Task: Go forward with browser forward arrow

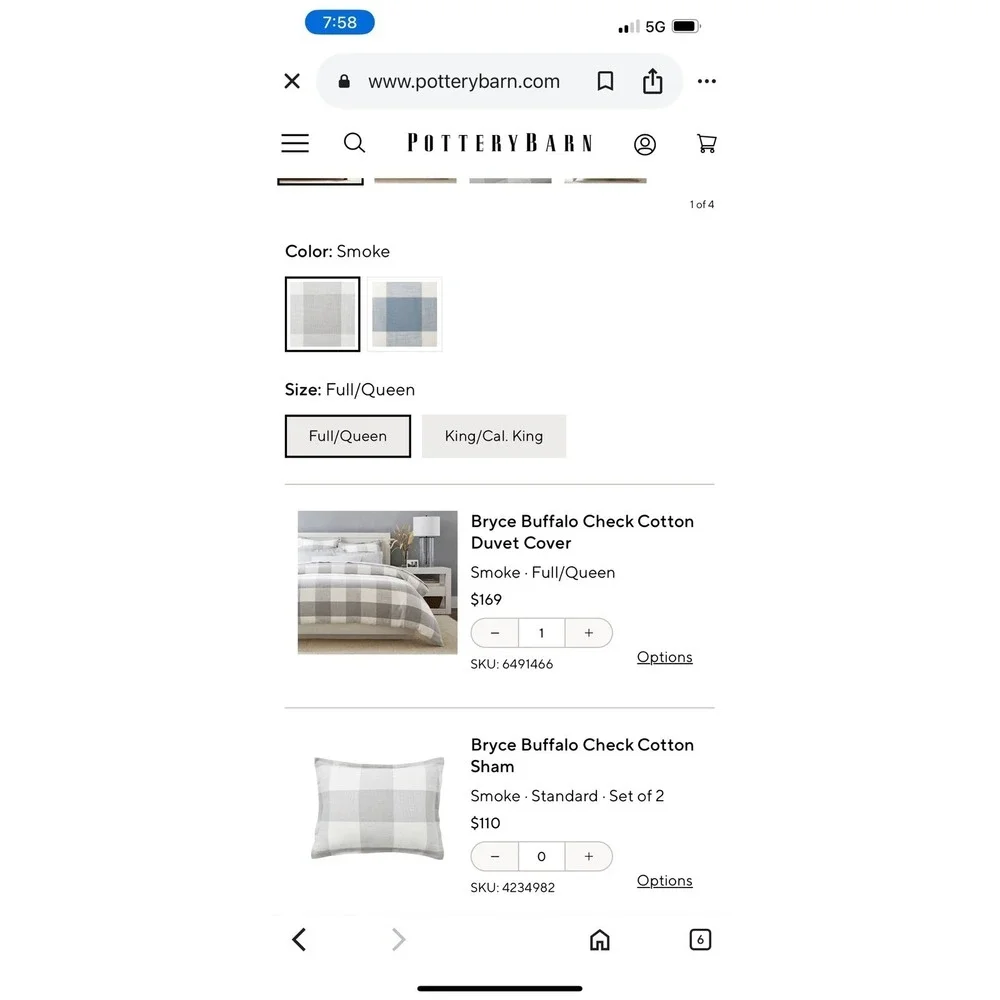Action: 399,939
